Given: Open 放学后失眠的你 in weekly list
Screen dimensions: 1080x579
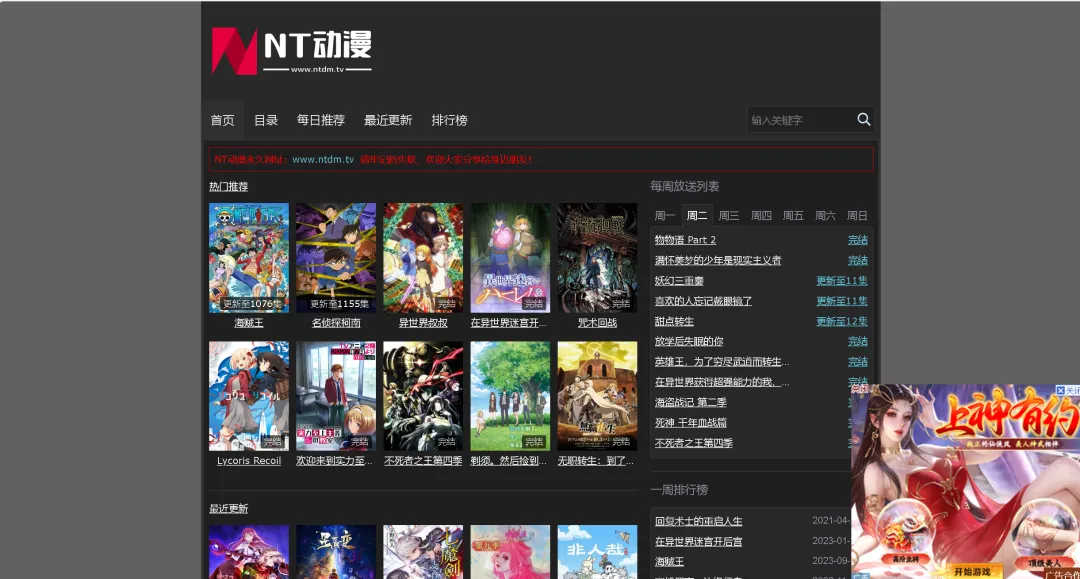Looking at the screenshot, I should 689,341.
